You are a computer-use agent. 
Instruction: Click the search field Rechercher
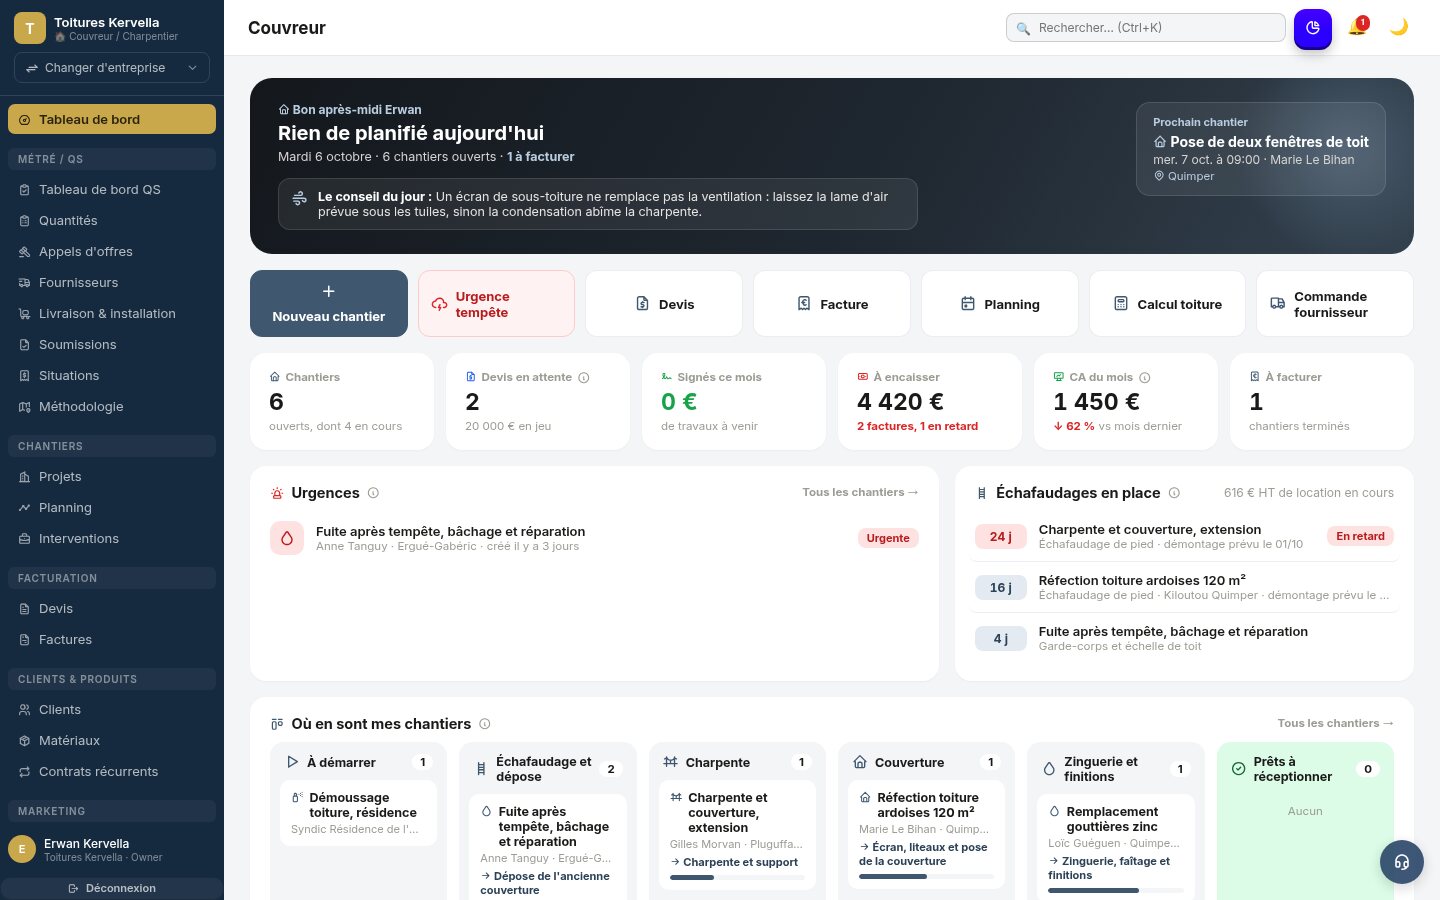tap(1146, 28)
